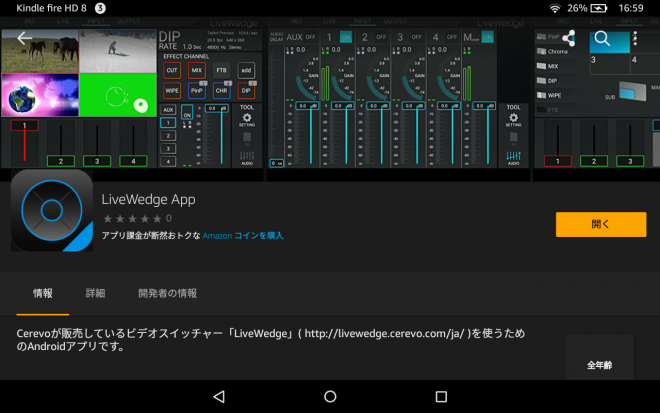This screenshot has height=413, width=660.
Task: Go back using the top-left arrow
Action: click(x=24, y=38)
